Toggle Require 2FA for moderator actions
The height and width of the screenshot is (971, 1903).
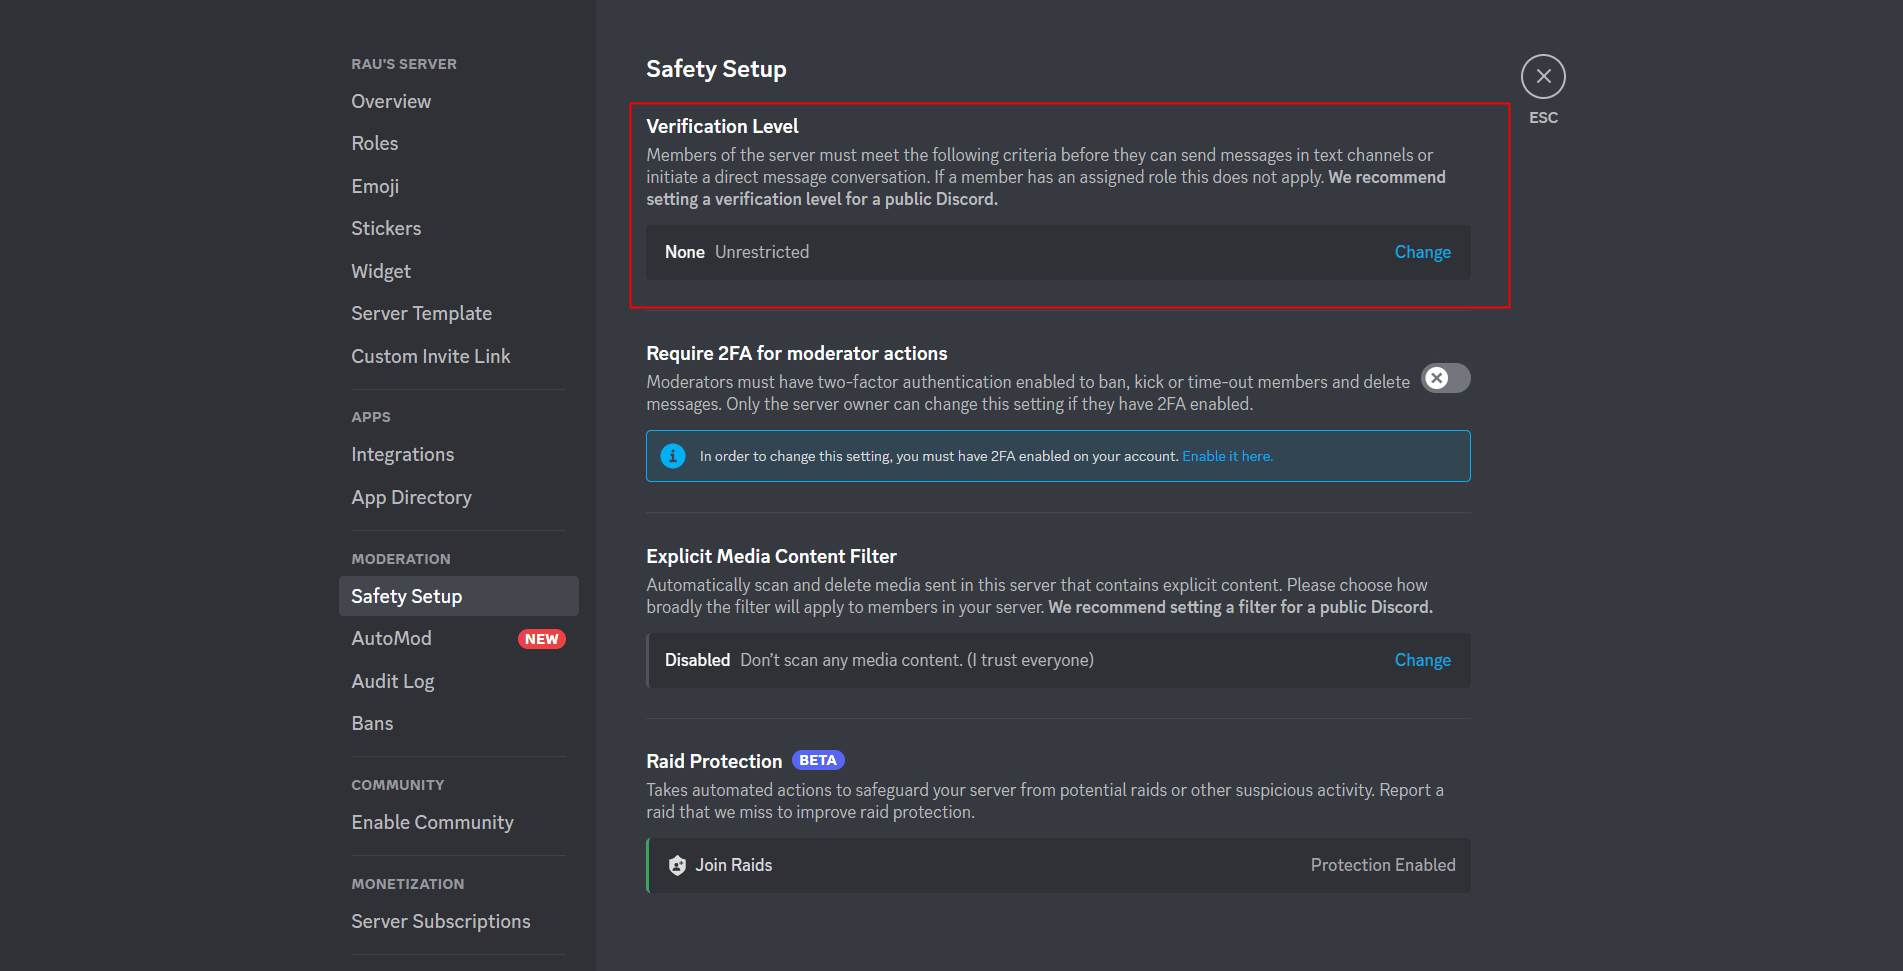pyautogui.click(x=1446, y=378)
